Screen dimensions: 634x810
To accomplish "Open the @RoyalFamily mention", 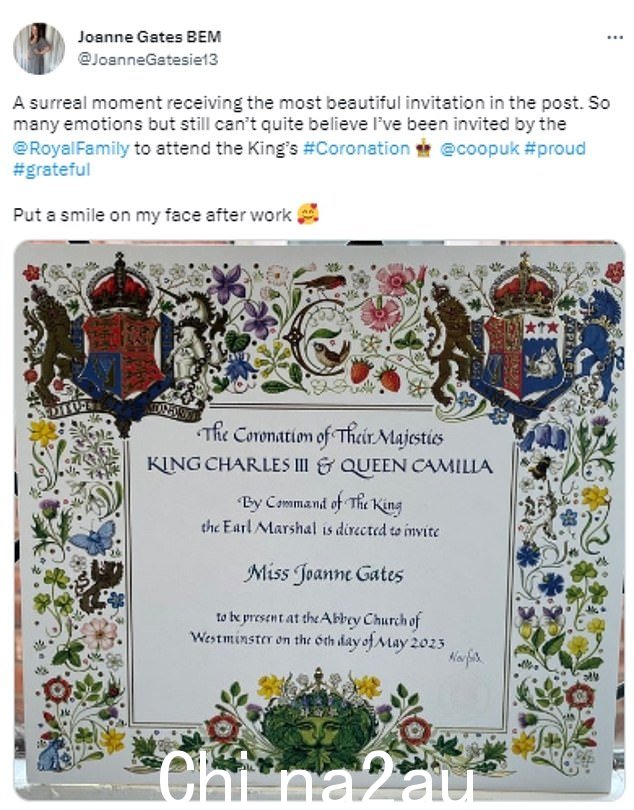I will coord(71,149).
